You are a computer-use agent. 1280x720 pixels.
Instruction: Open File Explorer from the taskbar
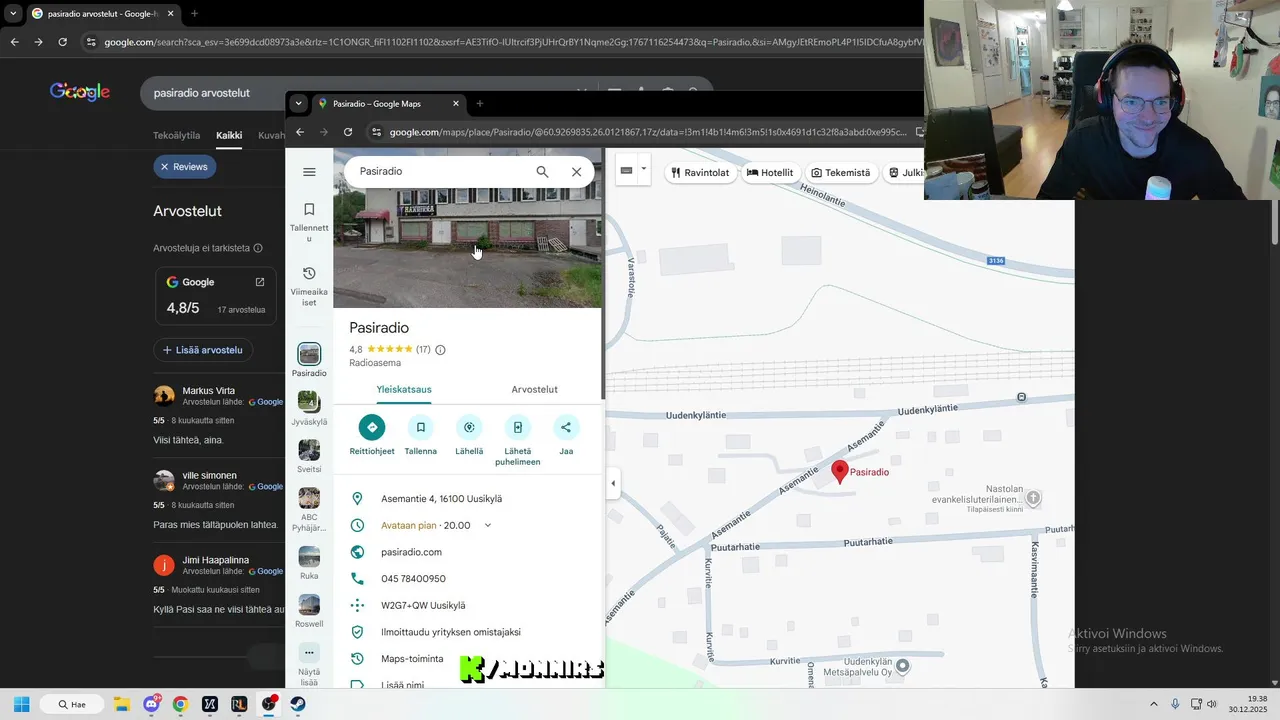pyautogui.click(x=122, y=704)
